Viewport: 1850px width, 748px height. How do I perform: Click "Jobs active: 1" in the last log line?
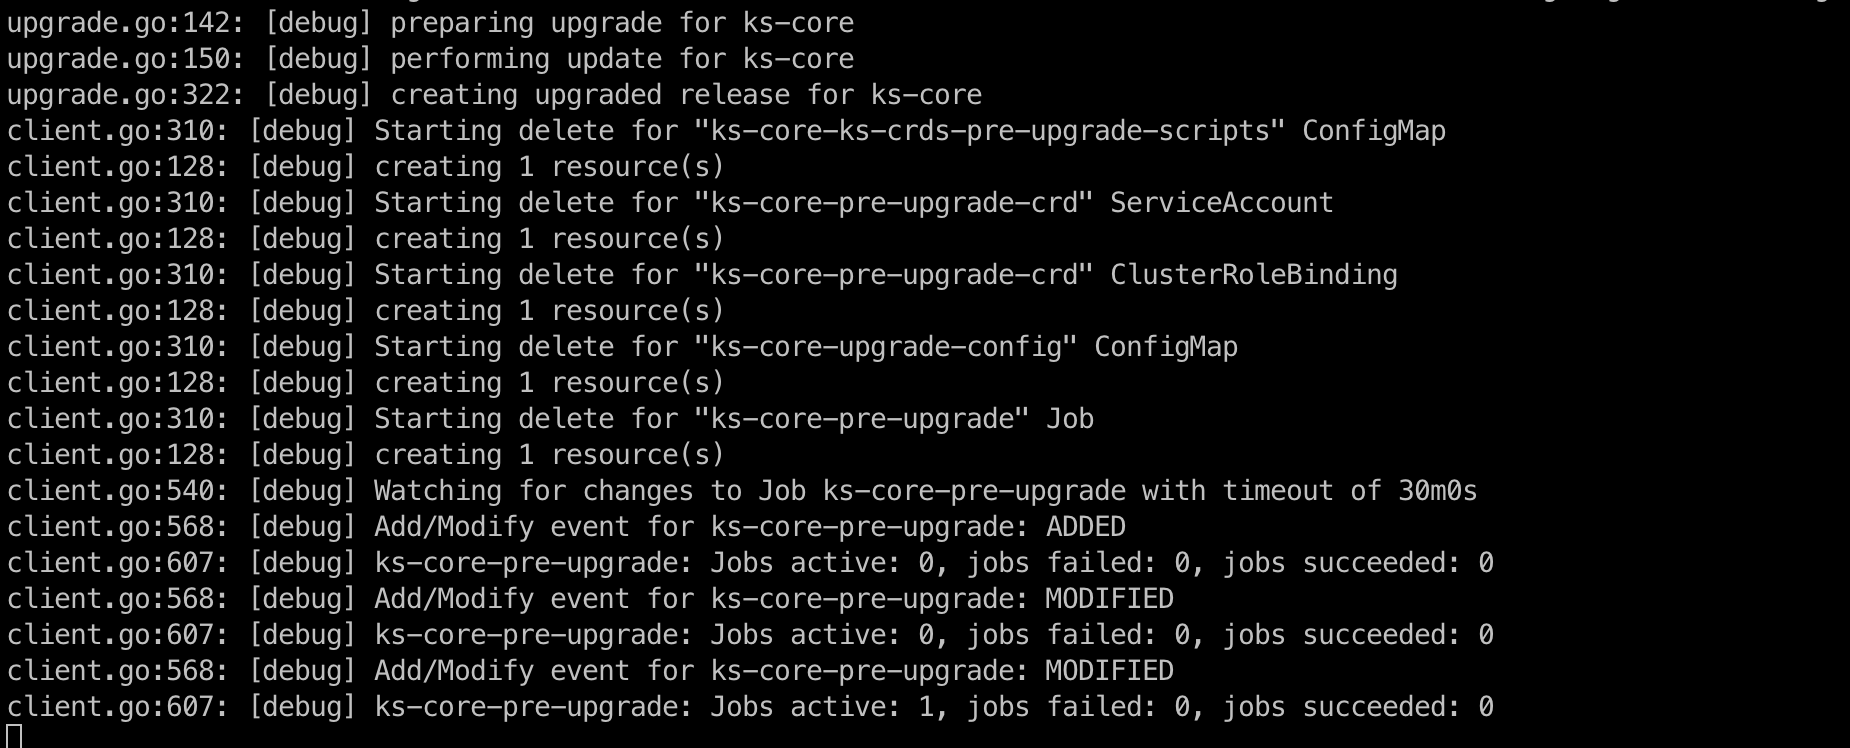click(822, 707)
